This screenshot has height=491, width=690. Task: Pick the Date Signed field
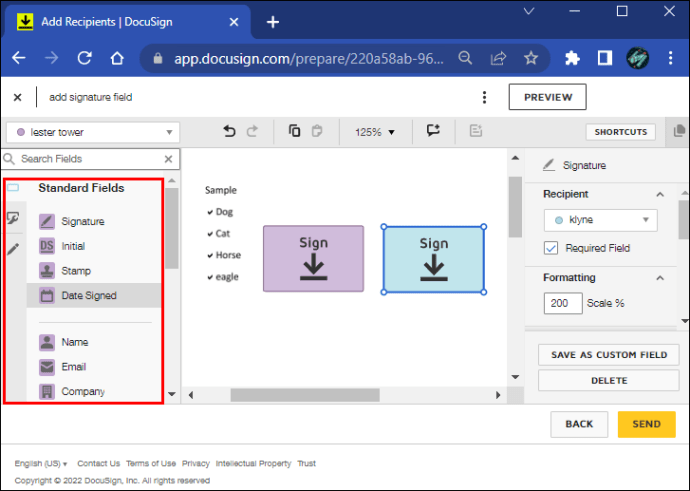pyautogui.click(x=94, y=295)
